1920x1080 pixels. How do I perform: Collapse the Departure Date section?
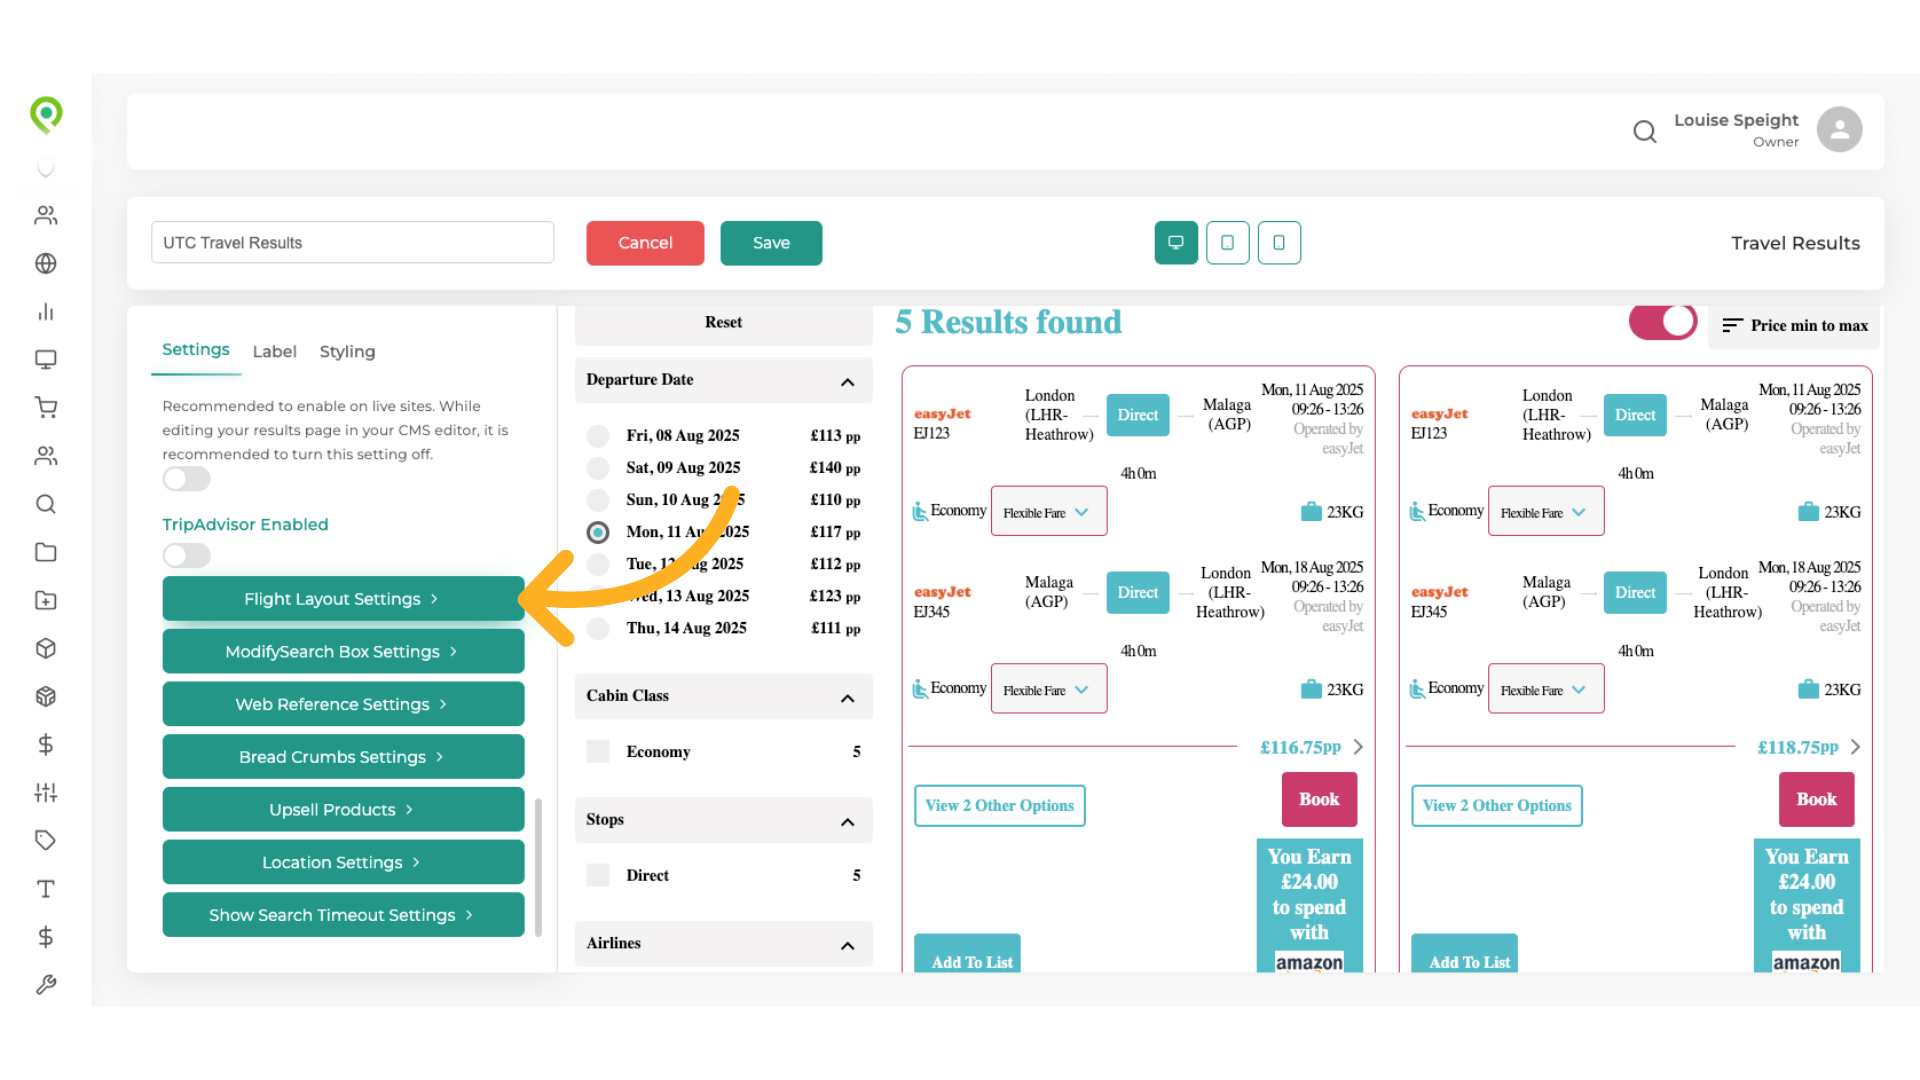click(848, 380)
